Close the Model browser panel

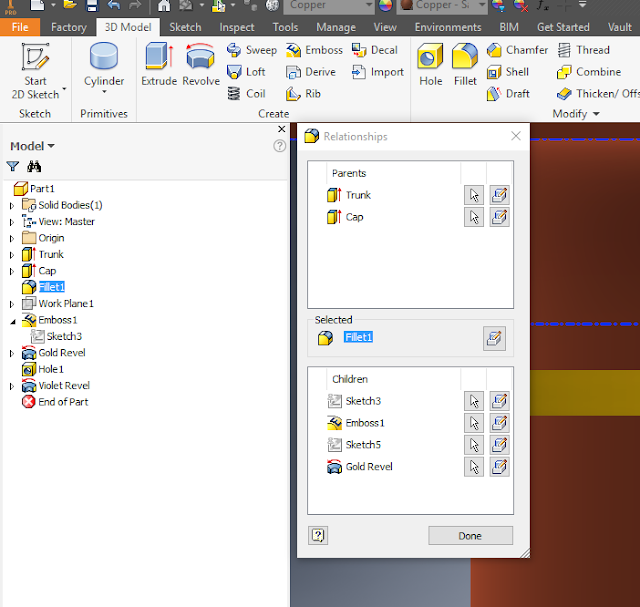[281, 129]
